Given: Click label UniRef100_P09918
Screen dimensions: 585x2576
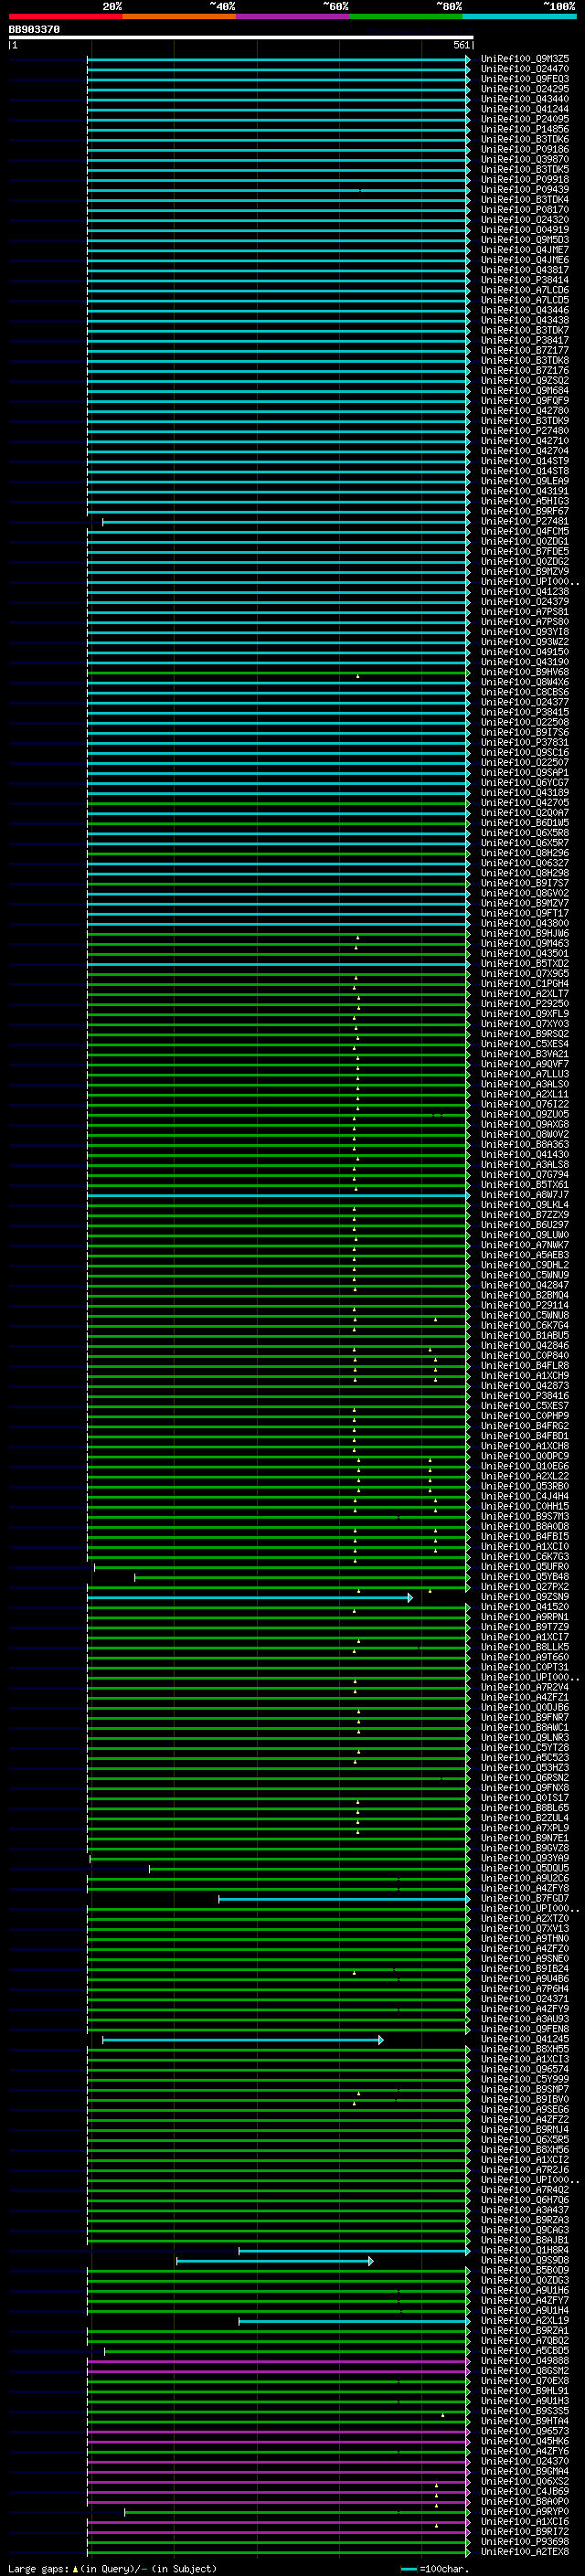Looking at the screenshot, I should tap(525, 179).
